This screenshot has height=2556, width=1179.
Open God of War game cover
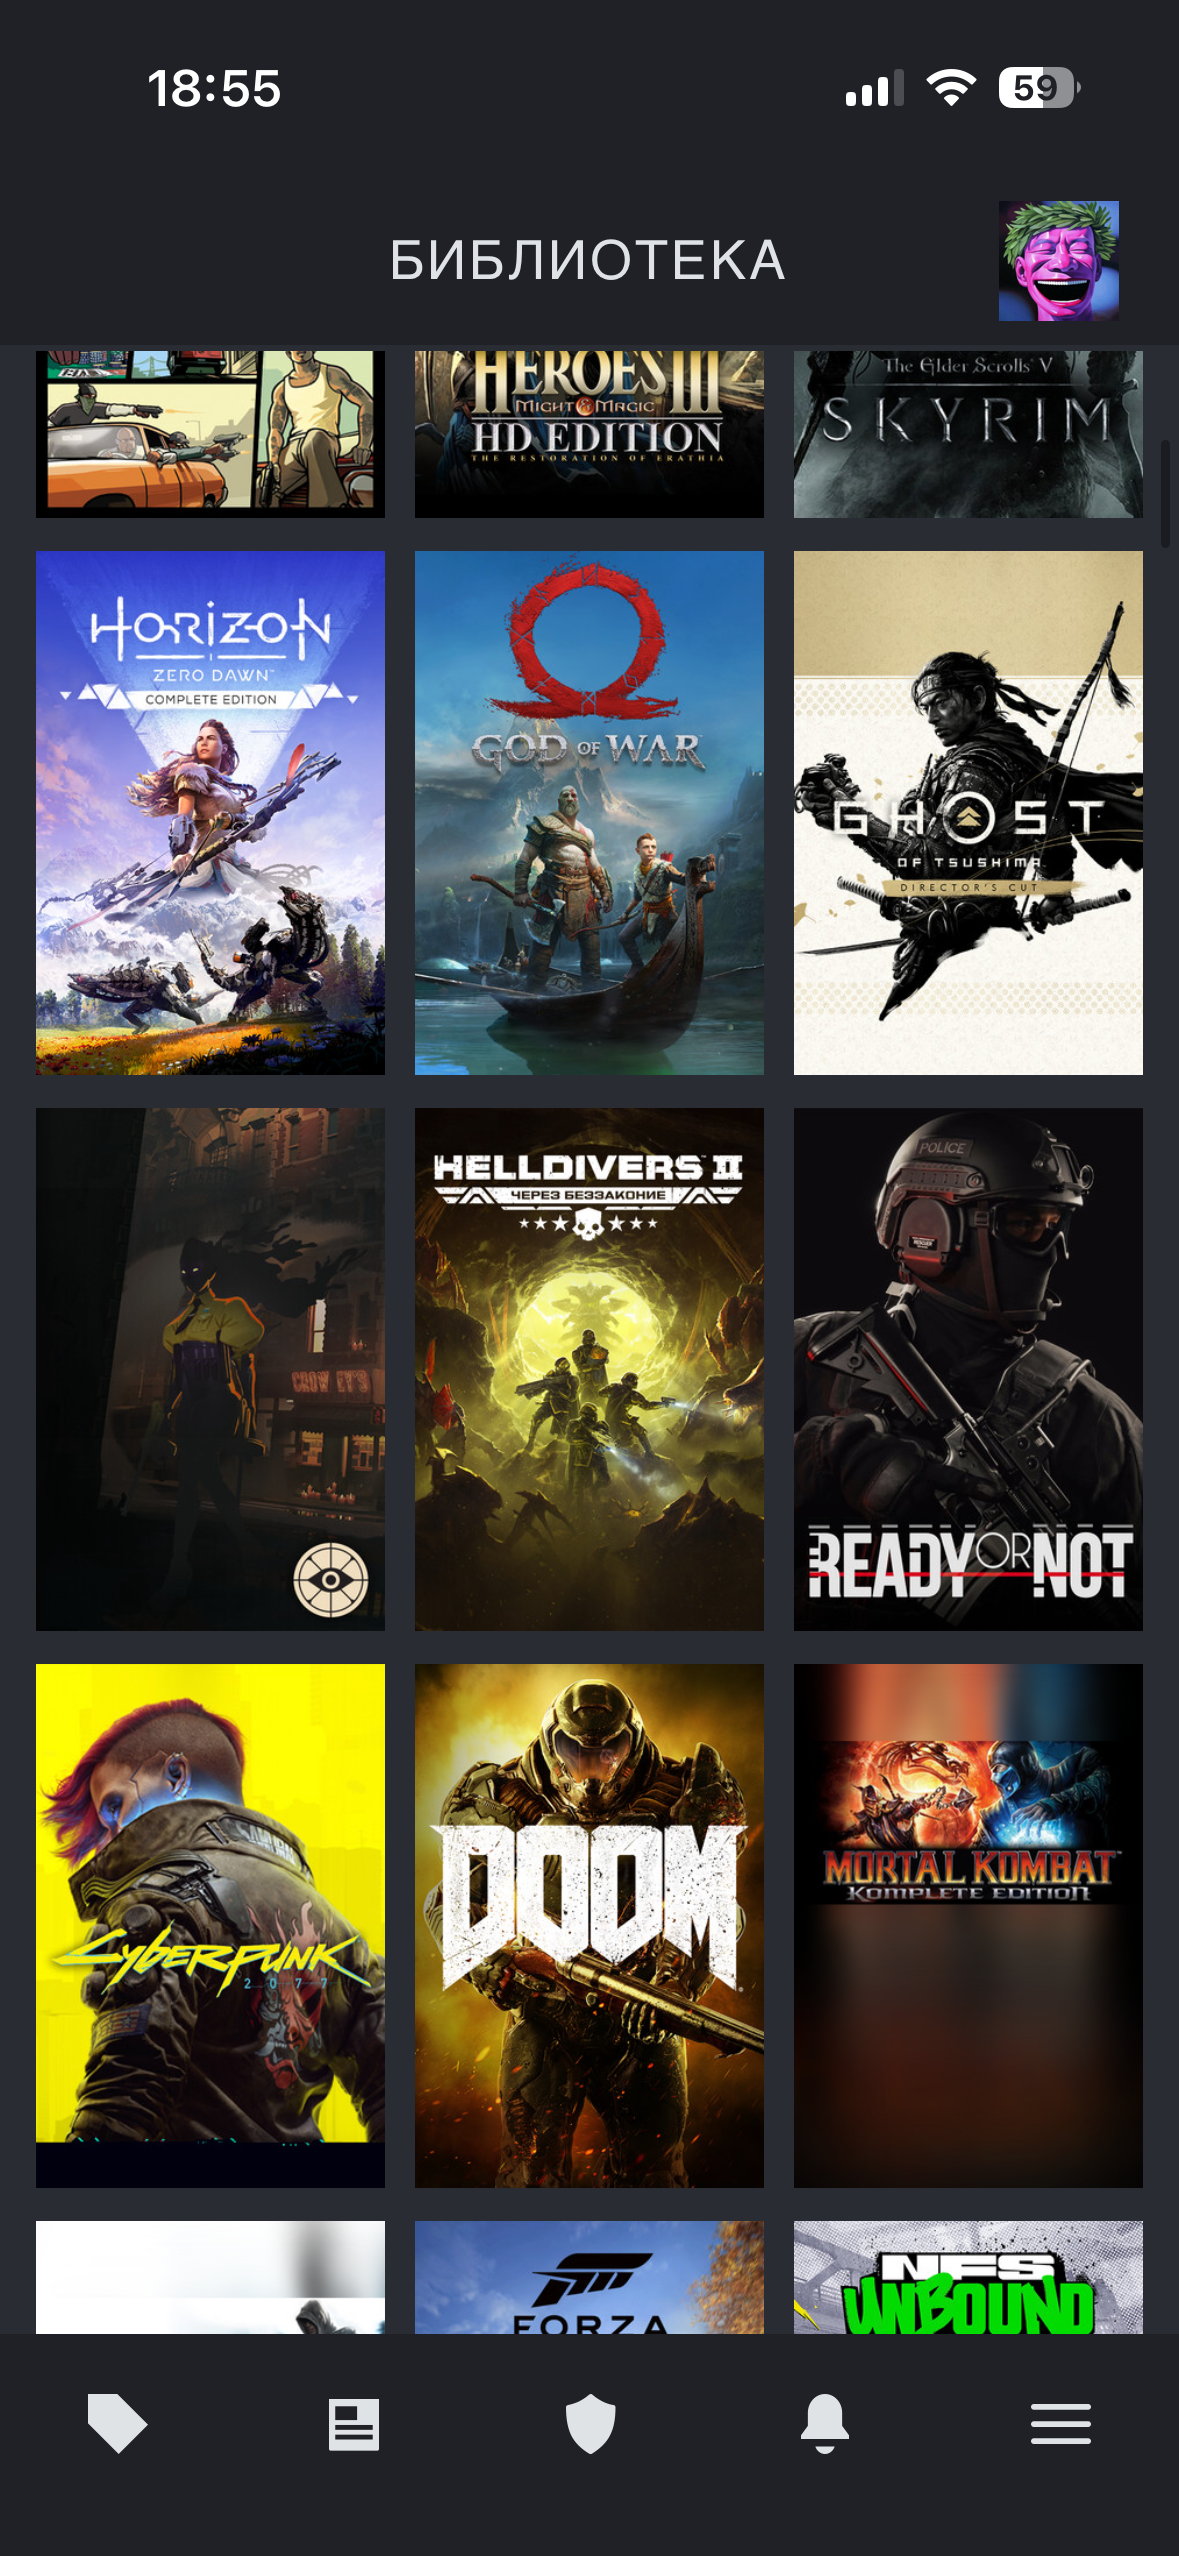tap(589, 813)
